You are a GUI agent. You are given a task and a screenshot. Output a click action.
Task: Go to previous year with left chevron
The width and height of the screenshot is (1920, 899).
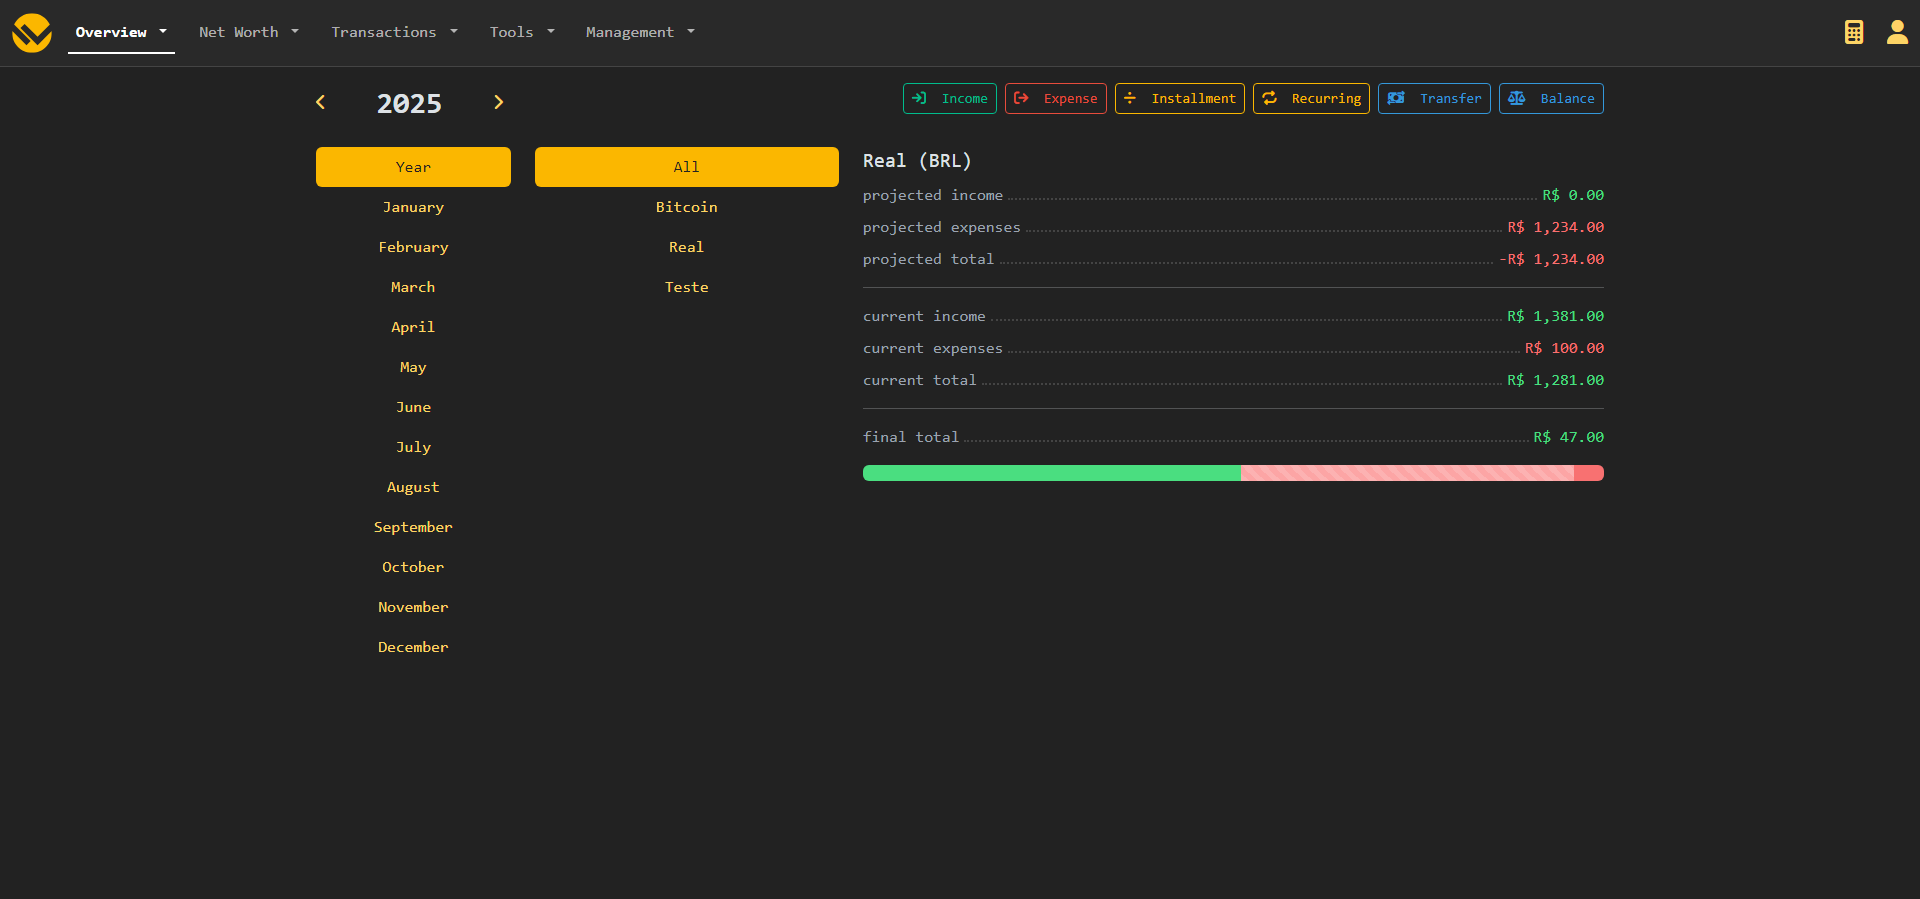321,102
